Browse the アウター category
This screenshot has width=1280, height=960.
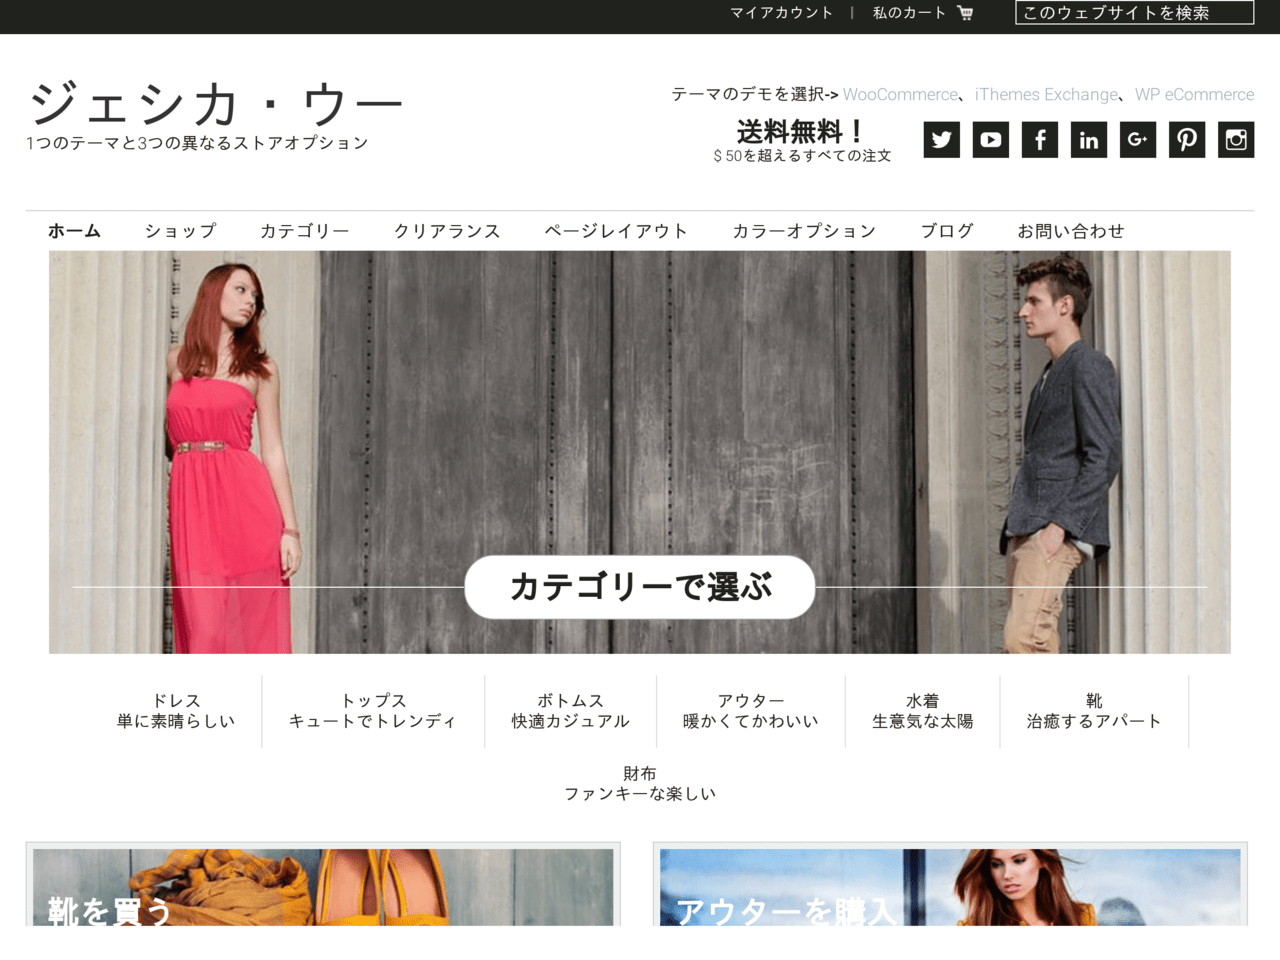click(x=750, y=711)
